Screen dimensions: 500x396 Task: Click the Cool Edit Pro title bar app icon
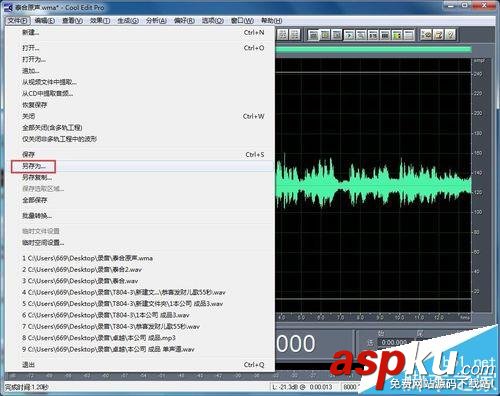[x=8, y=7]
